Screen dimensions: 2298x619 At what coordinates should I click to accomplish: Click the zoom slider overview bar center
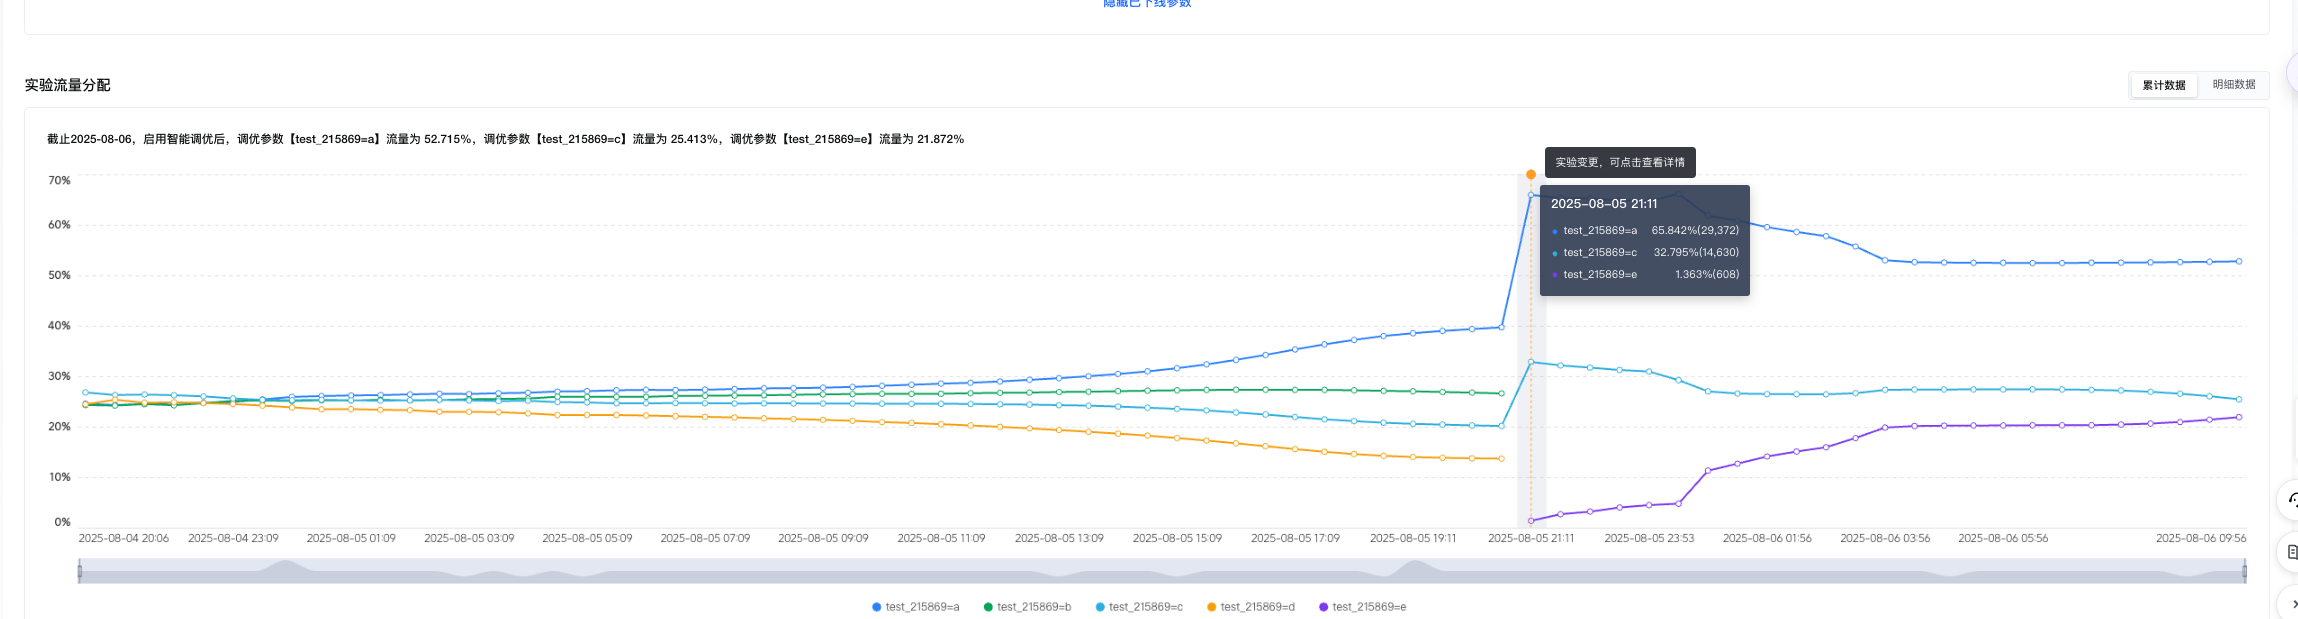coord(1162,572)
